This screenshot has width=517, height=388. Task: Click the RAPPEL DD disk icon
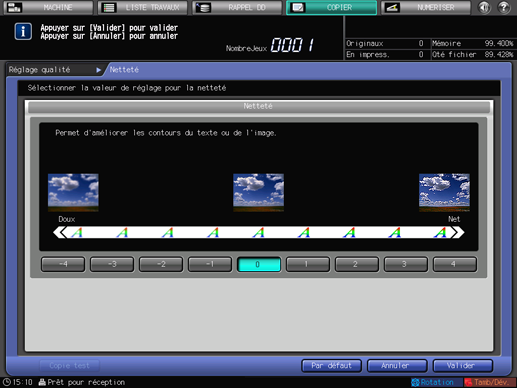(x=203, y=7)
